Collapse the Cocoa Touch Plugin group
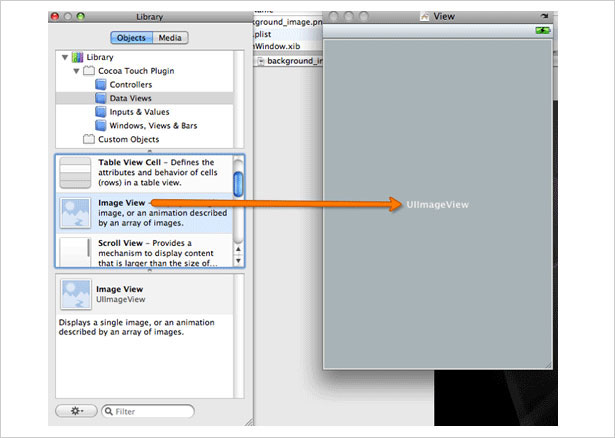615x438 pixels. (76, 71)
